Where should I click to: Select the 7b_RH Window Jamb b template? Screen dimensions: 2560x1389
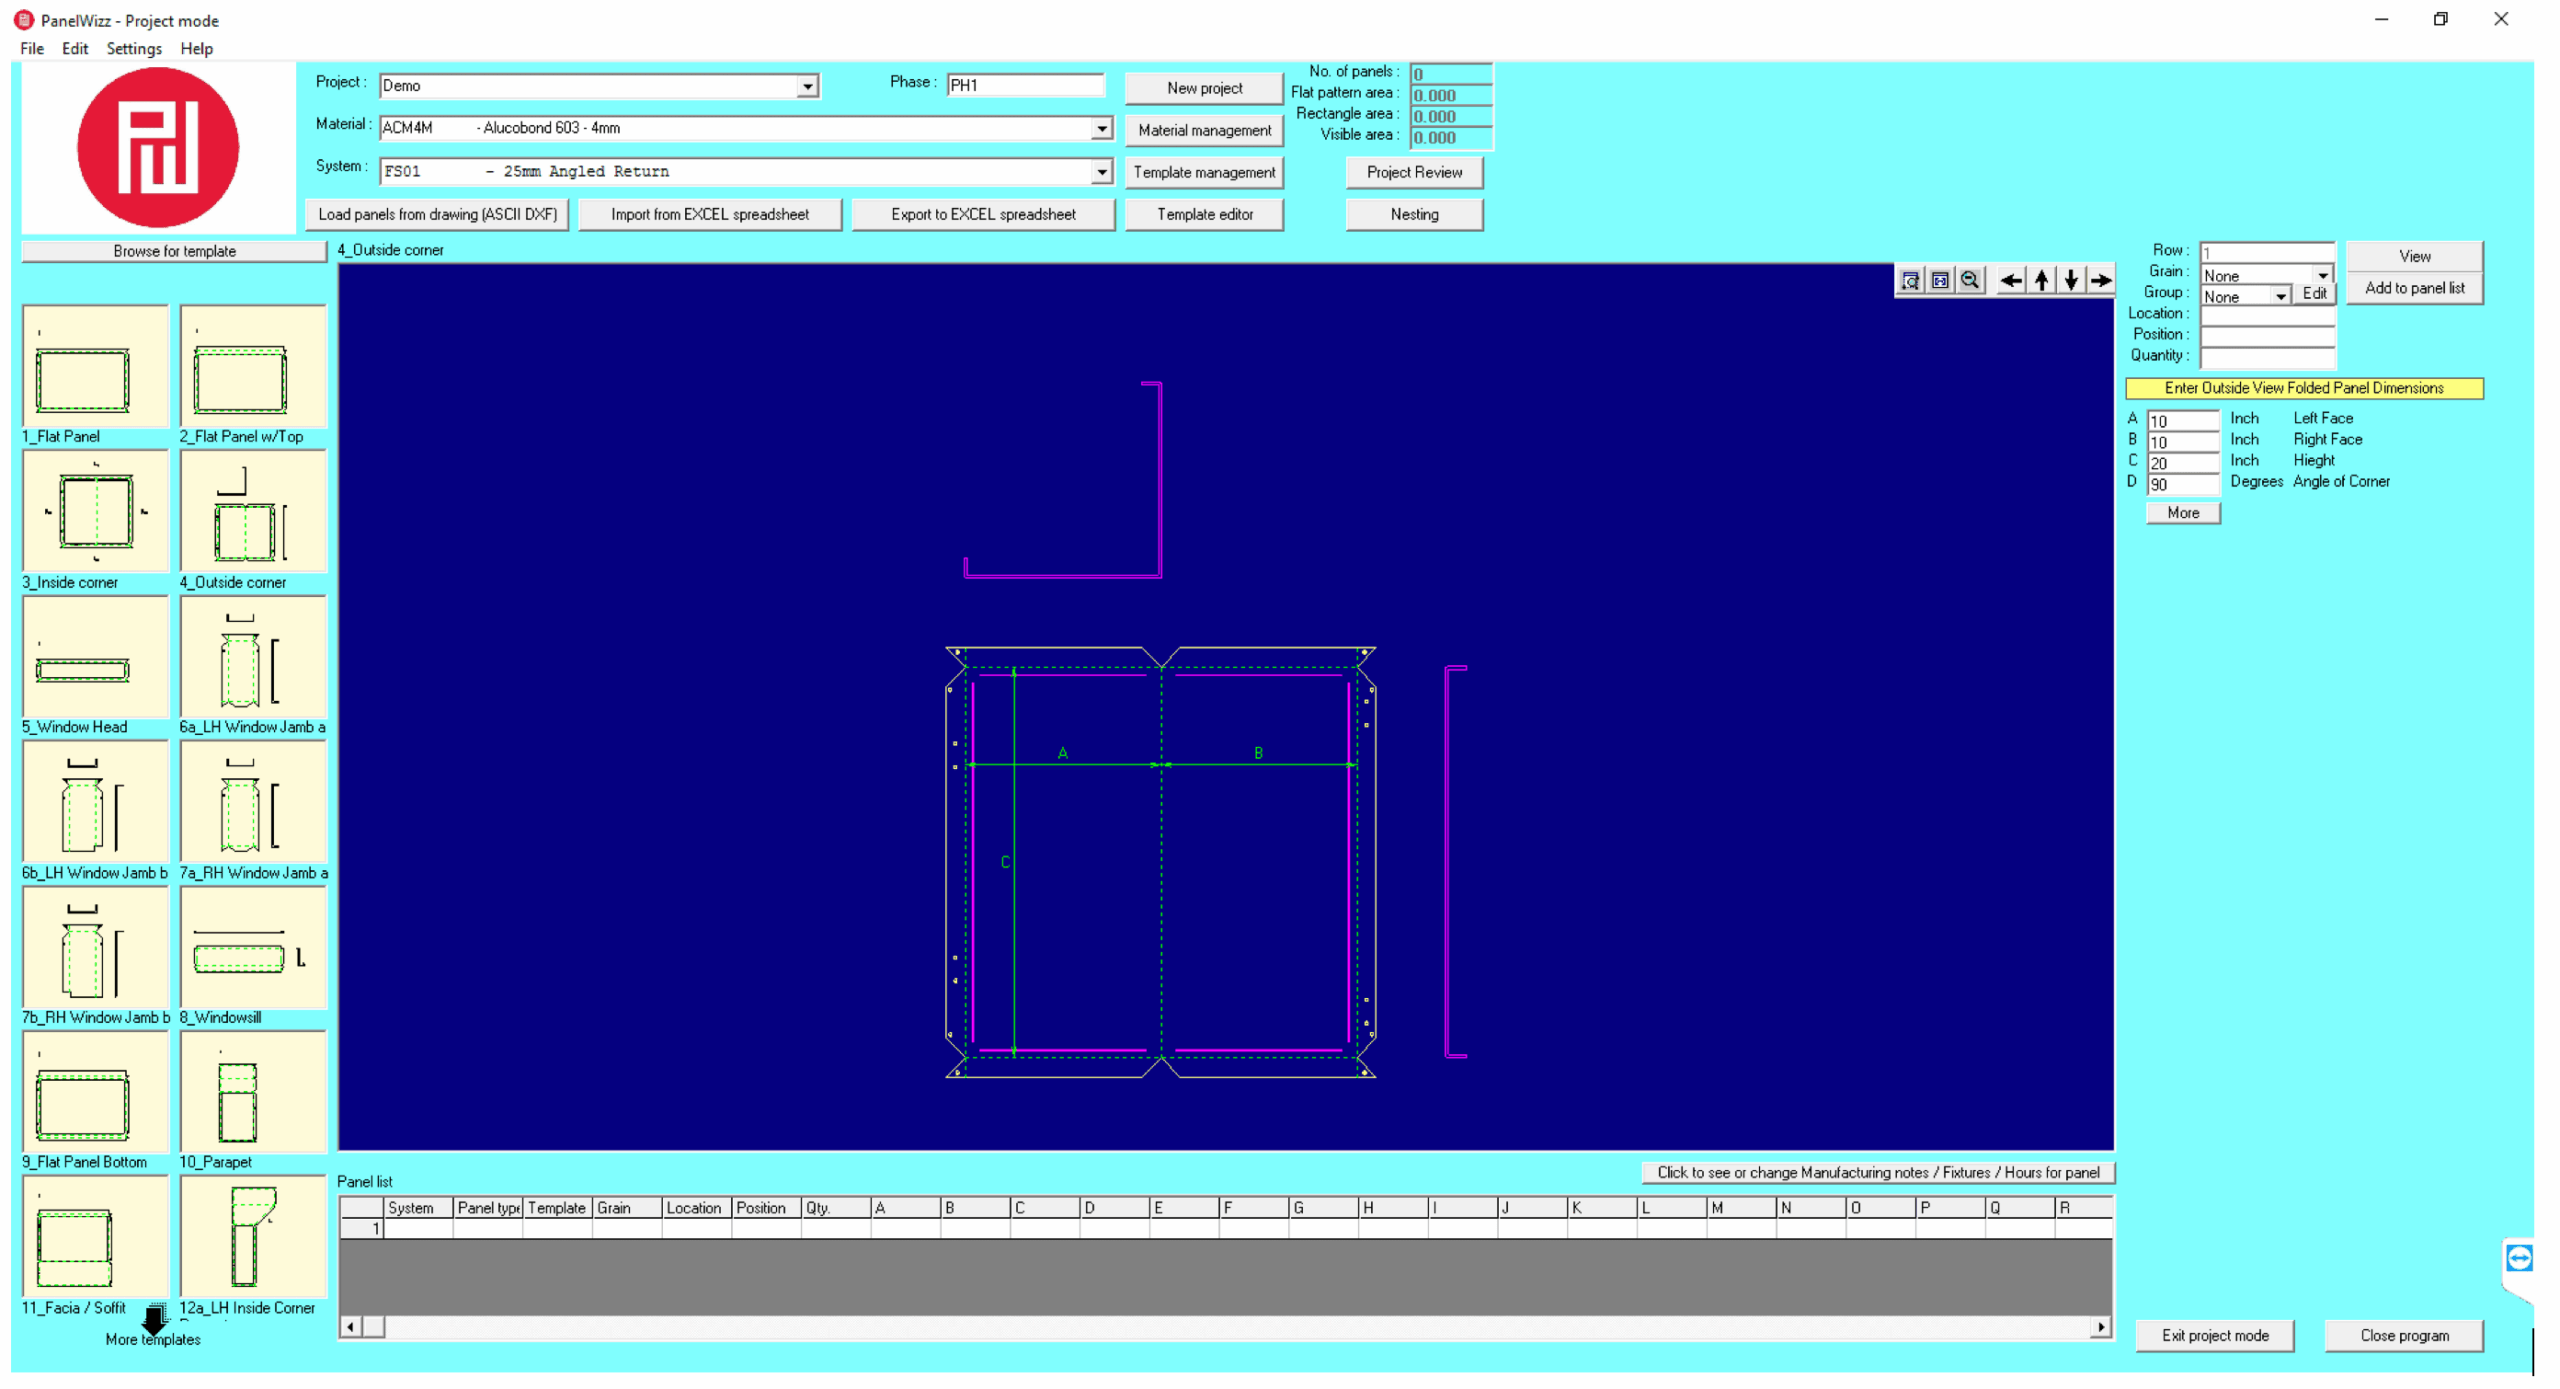(96, 947)
